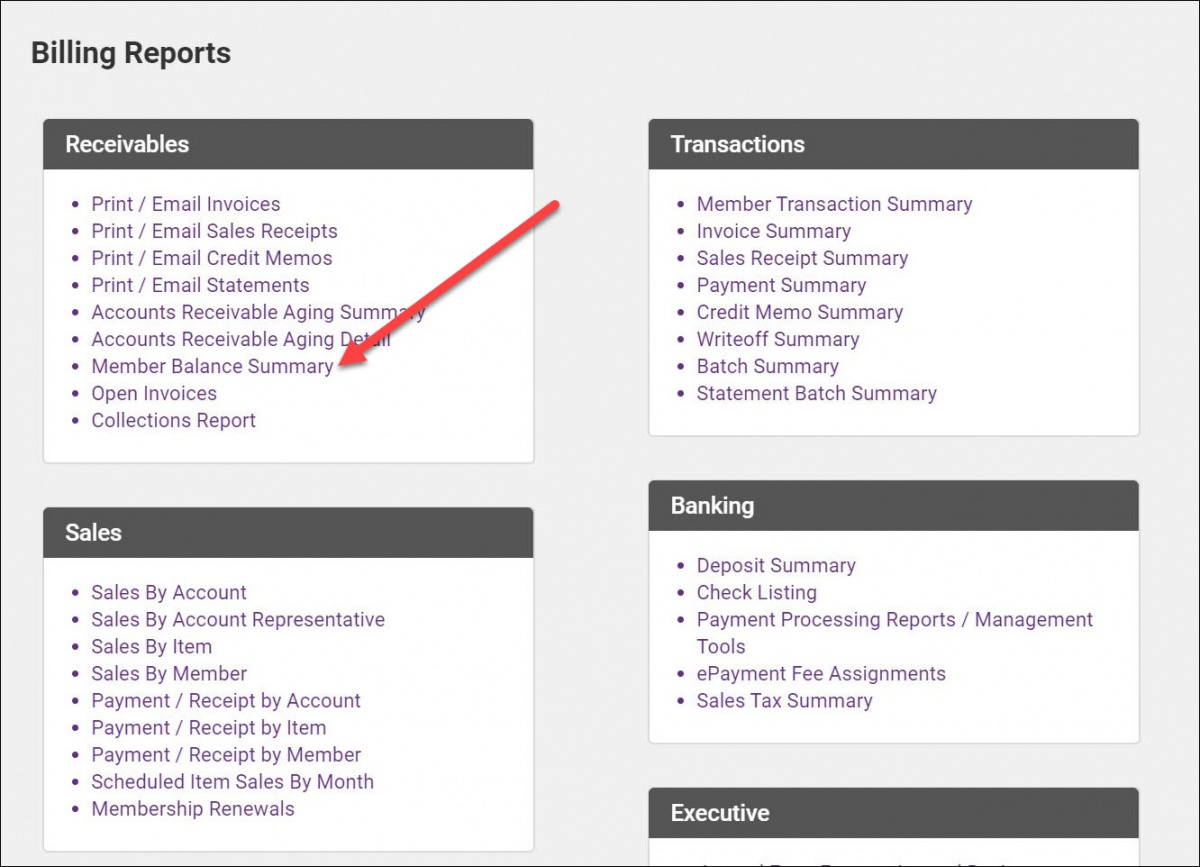Open the Open Invoices report

click(x=154, y=394)
